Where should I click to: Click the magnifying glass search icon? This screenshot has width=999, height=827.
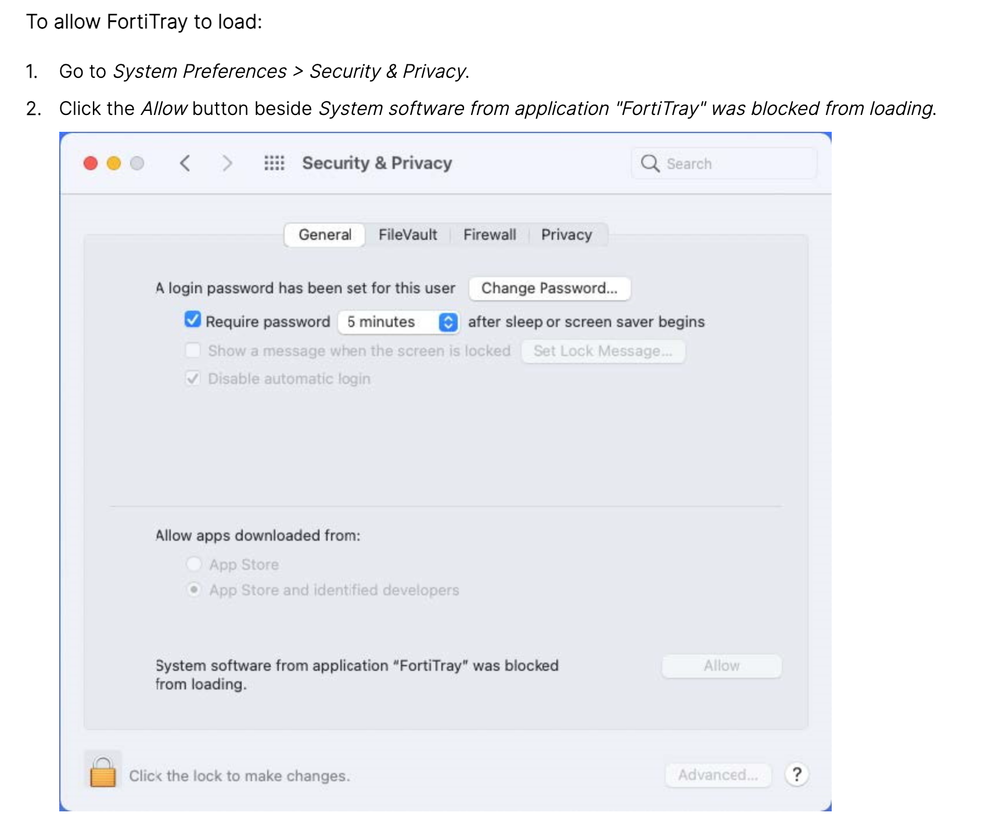[650, 163]
